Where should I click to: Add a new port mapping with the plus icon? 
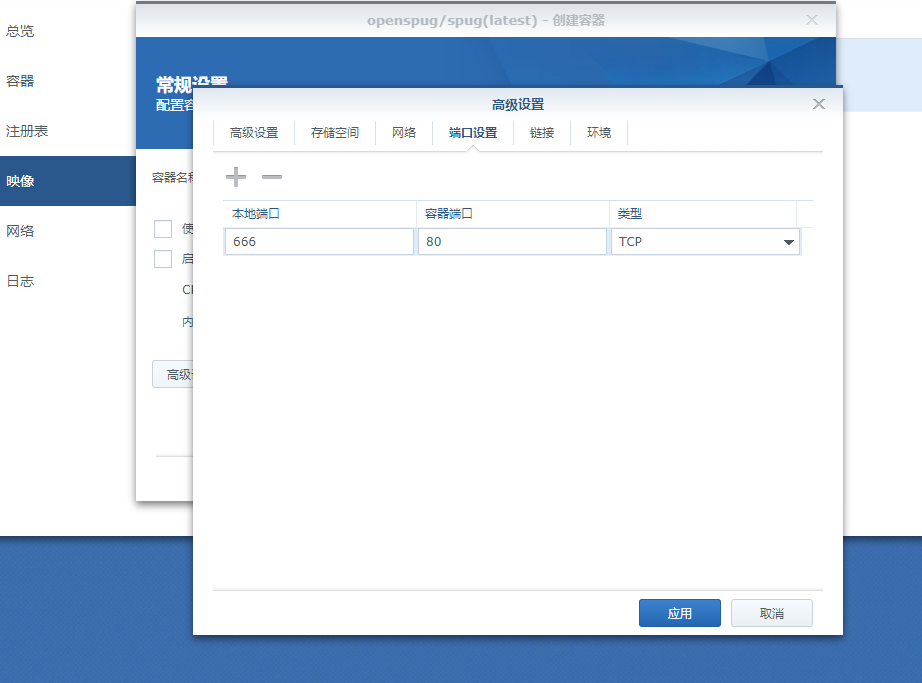tap(236, 177)
